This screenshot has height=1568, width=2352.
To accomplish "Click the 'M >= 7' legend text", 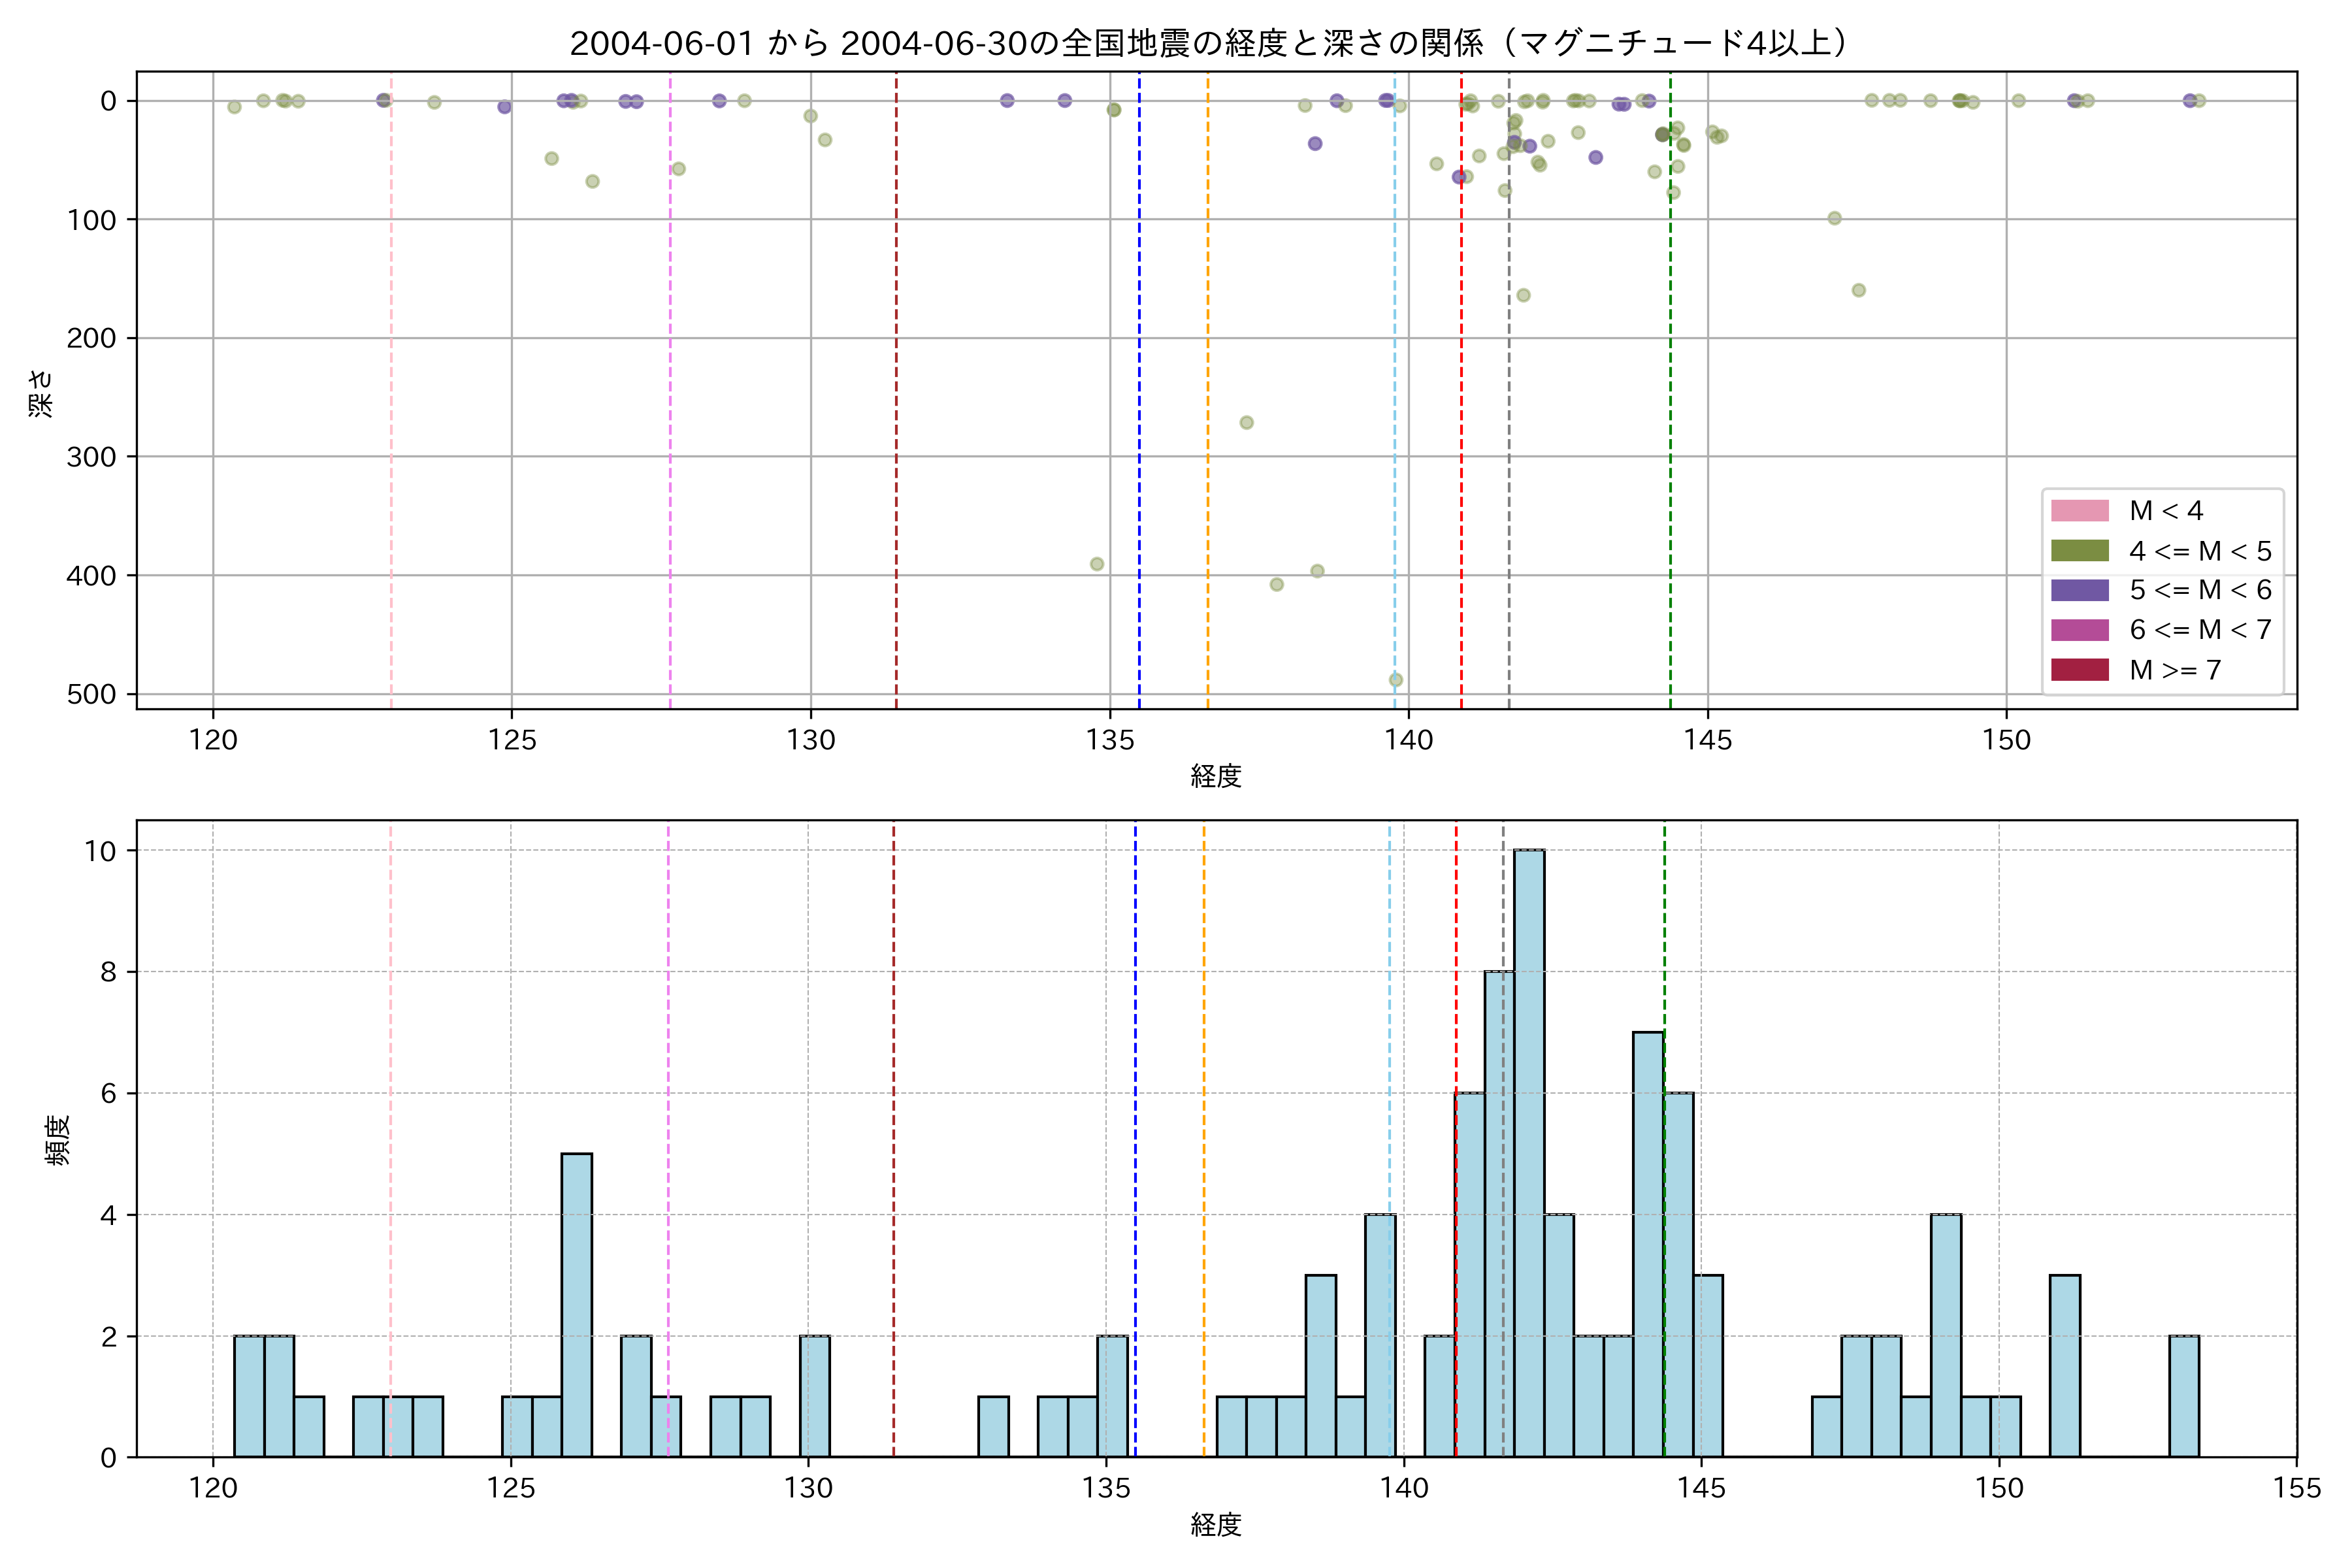I will (x=2175, y=670).
